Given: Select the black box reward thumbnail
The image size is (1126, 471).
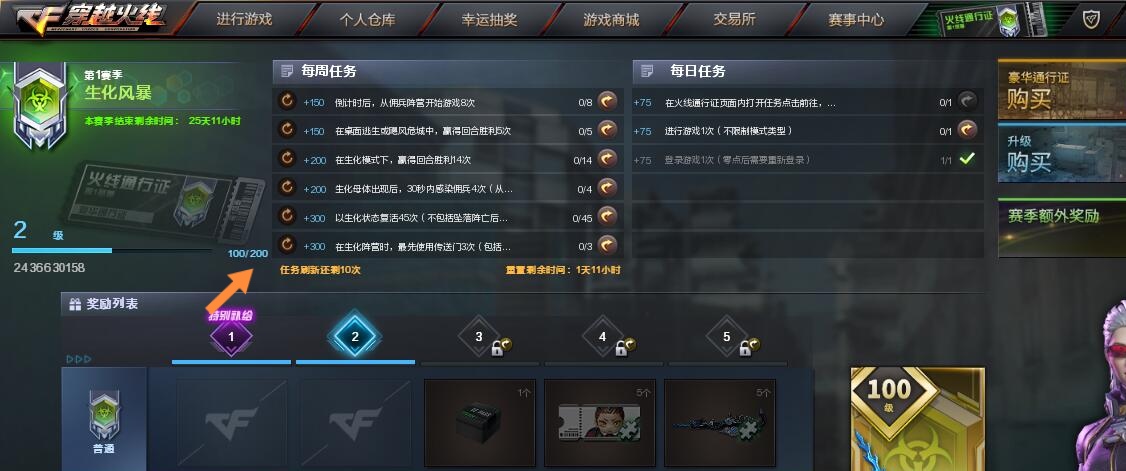Looking at the screenshot, I should click(x=480, y=422).
